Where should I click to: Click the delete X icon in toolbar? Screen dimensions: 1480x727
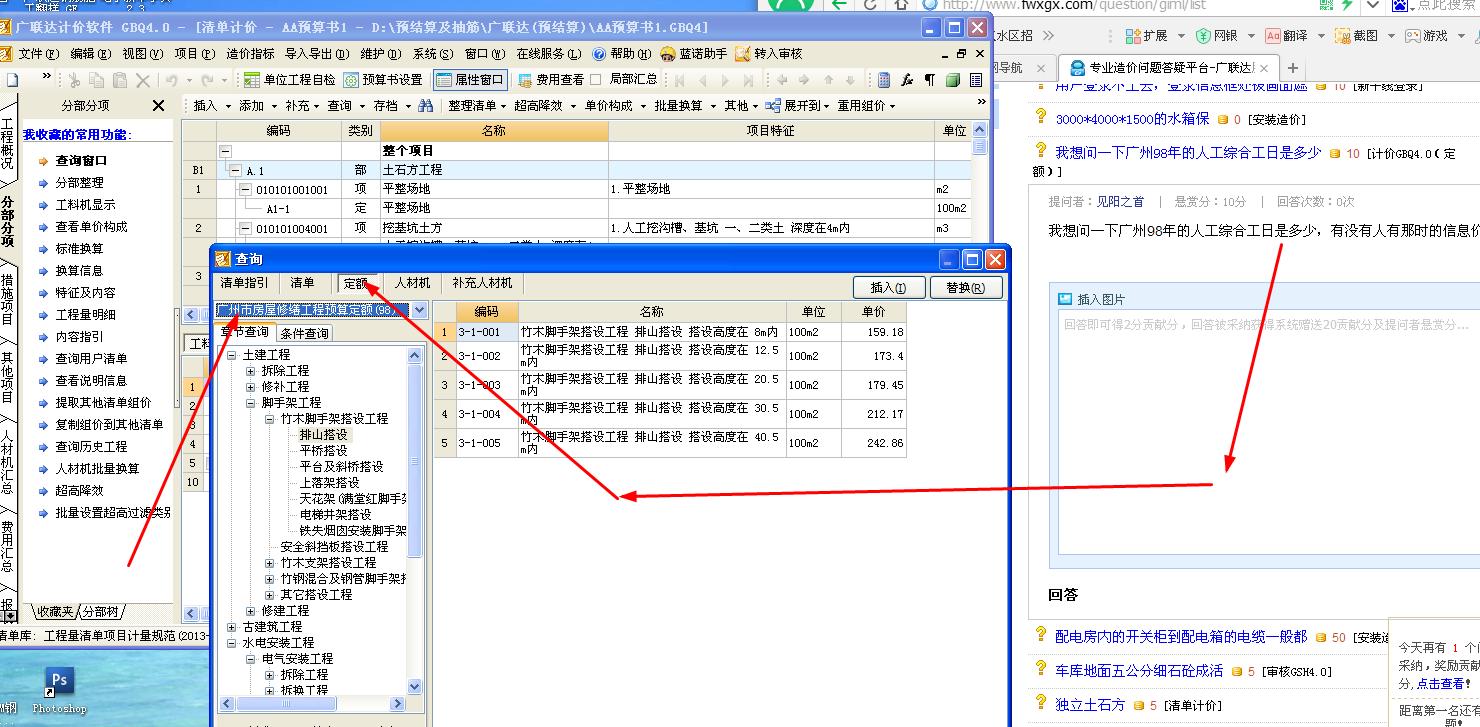pos(142,80)
